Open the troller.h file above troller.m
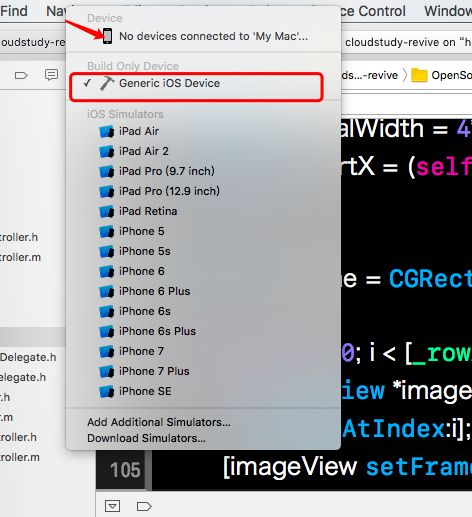 pyautogui.click(x=19, y=237)
